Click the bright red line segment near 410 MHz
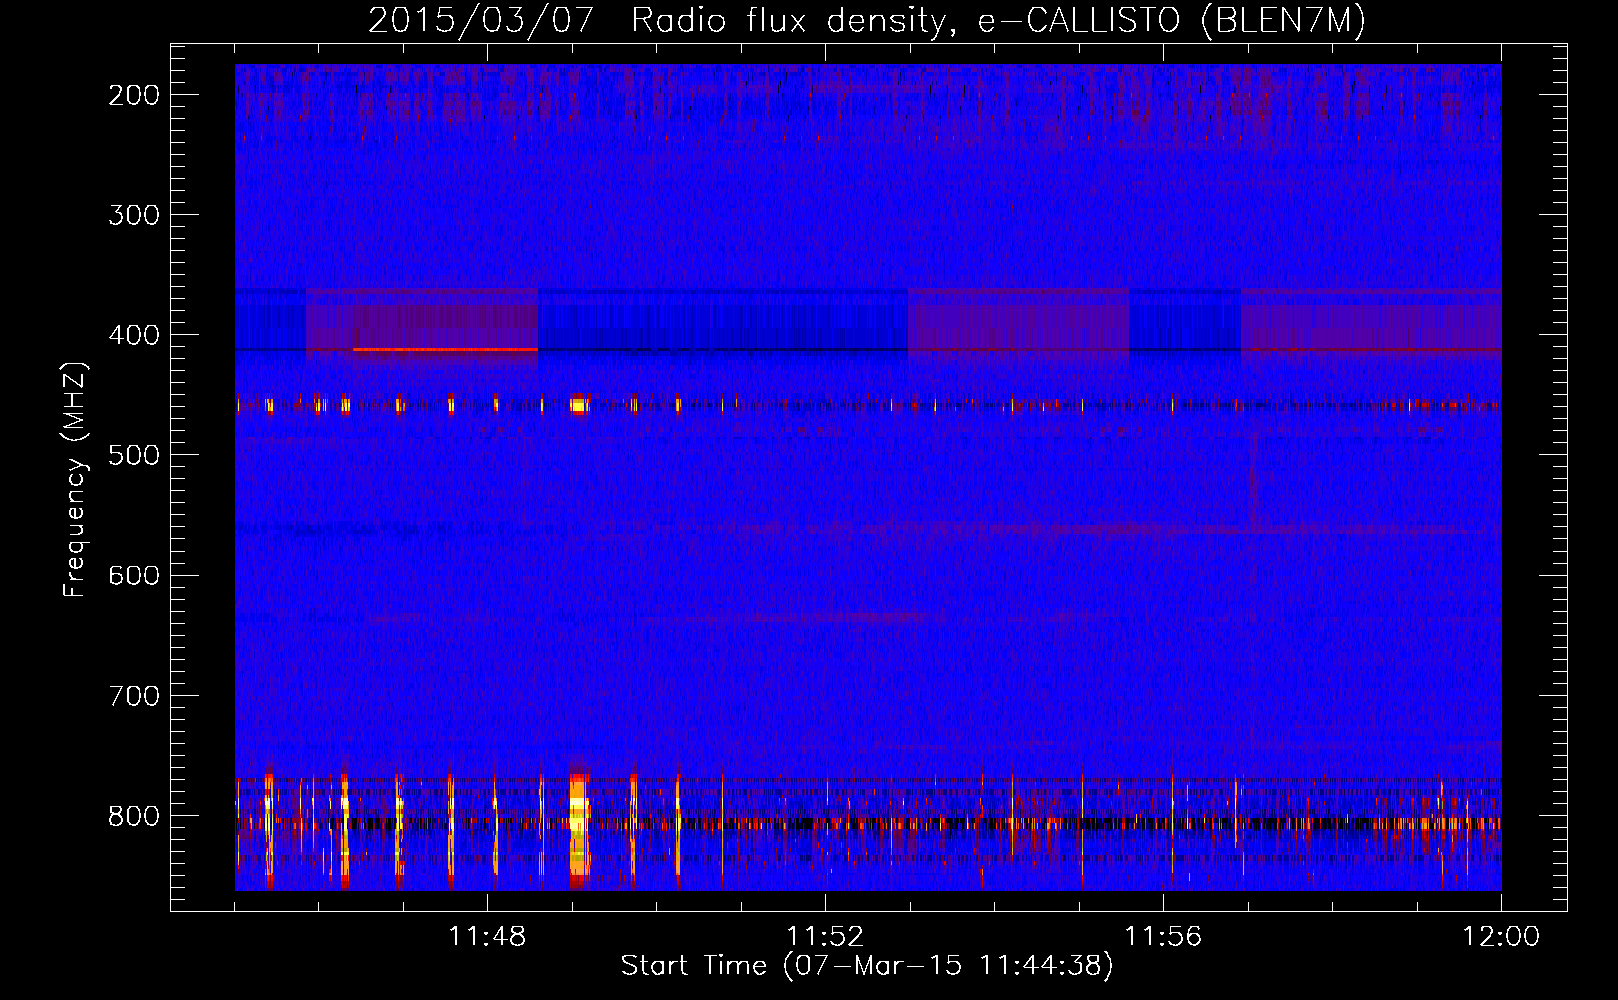Screen dimensions: 1618x1000 click(x=445, y=349)
